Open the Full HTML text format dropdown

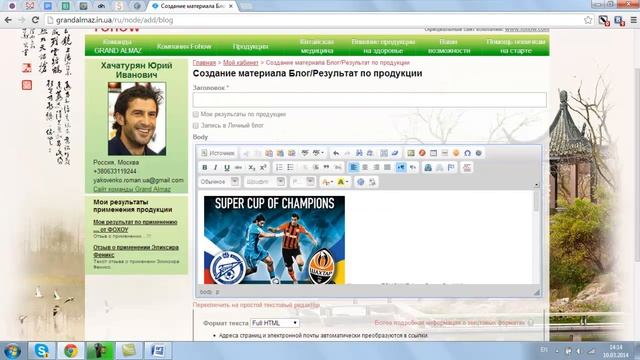pyautogui.click(x=275, y=323)
